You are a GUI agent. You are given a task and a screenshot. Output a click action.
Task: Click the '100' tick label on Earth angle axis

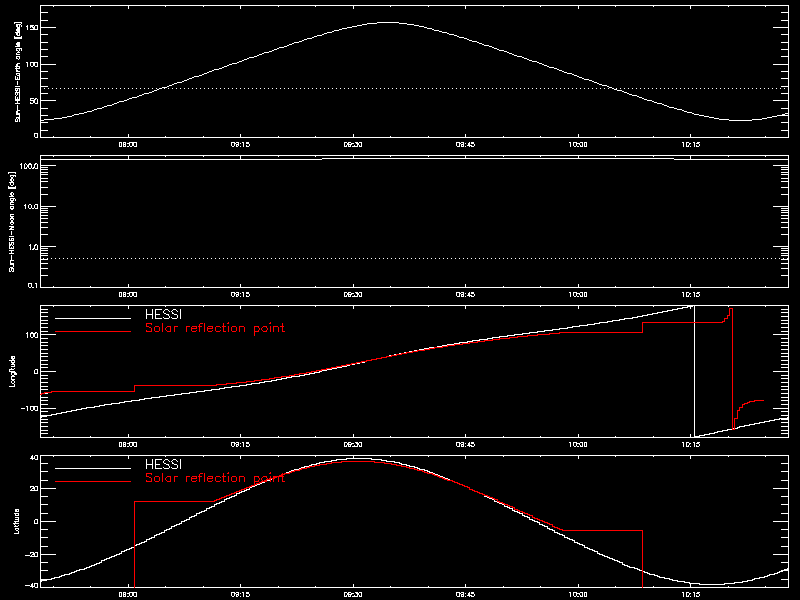coord(32,64)
